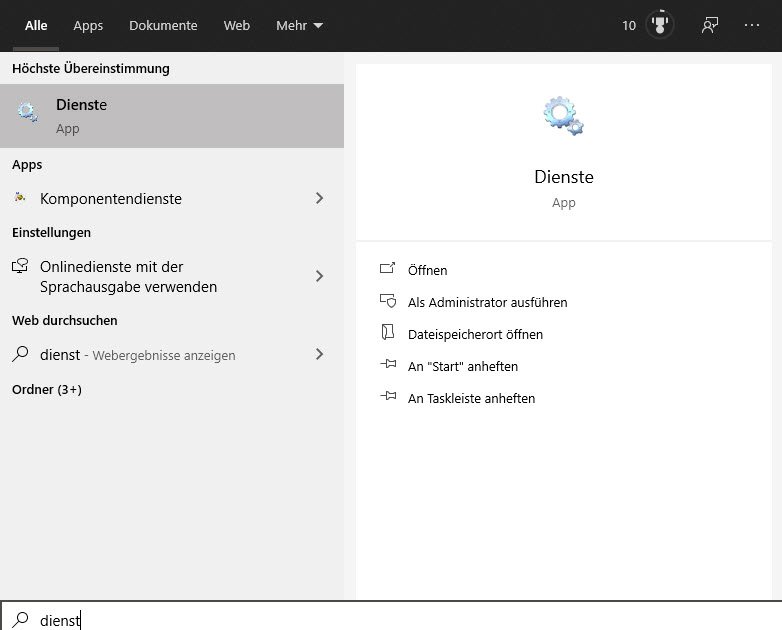The width and height of the screenshot is (782, 630).
Task: Open the Mehr dropdown filter
Action: point(299,25)
